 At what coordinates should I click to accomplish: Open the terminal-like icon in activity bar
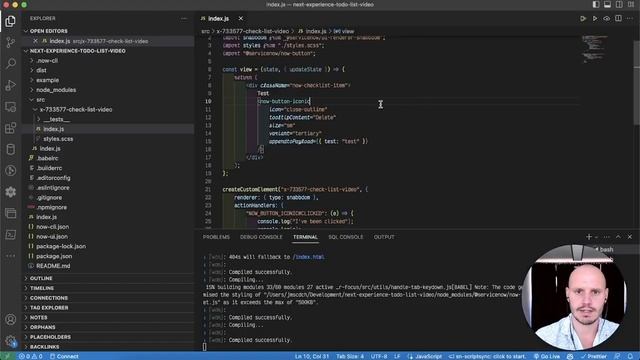[11, 235]
